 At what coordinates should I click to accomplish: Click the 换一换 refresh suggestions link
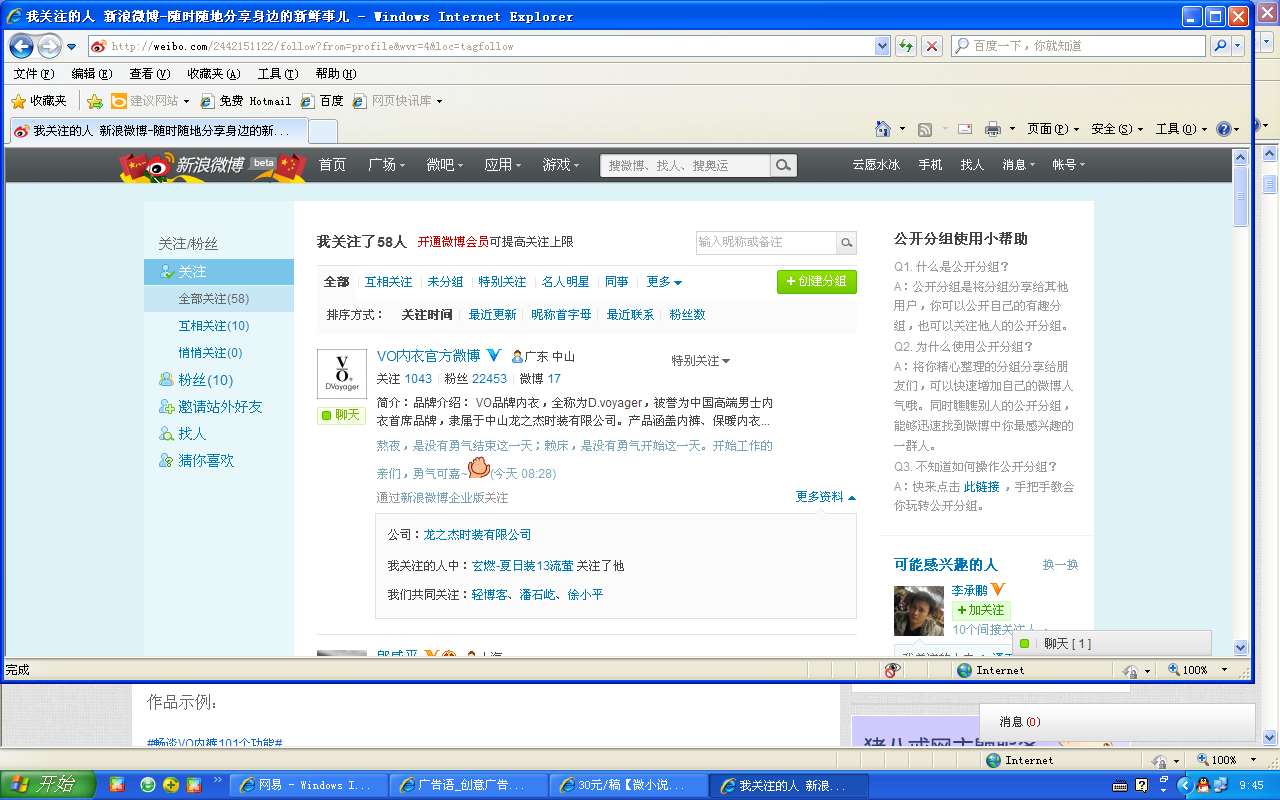click(x=1060, y=565)
